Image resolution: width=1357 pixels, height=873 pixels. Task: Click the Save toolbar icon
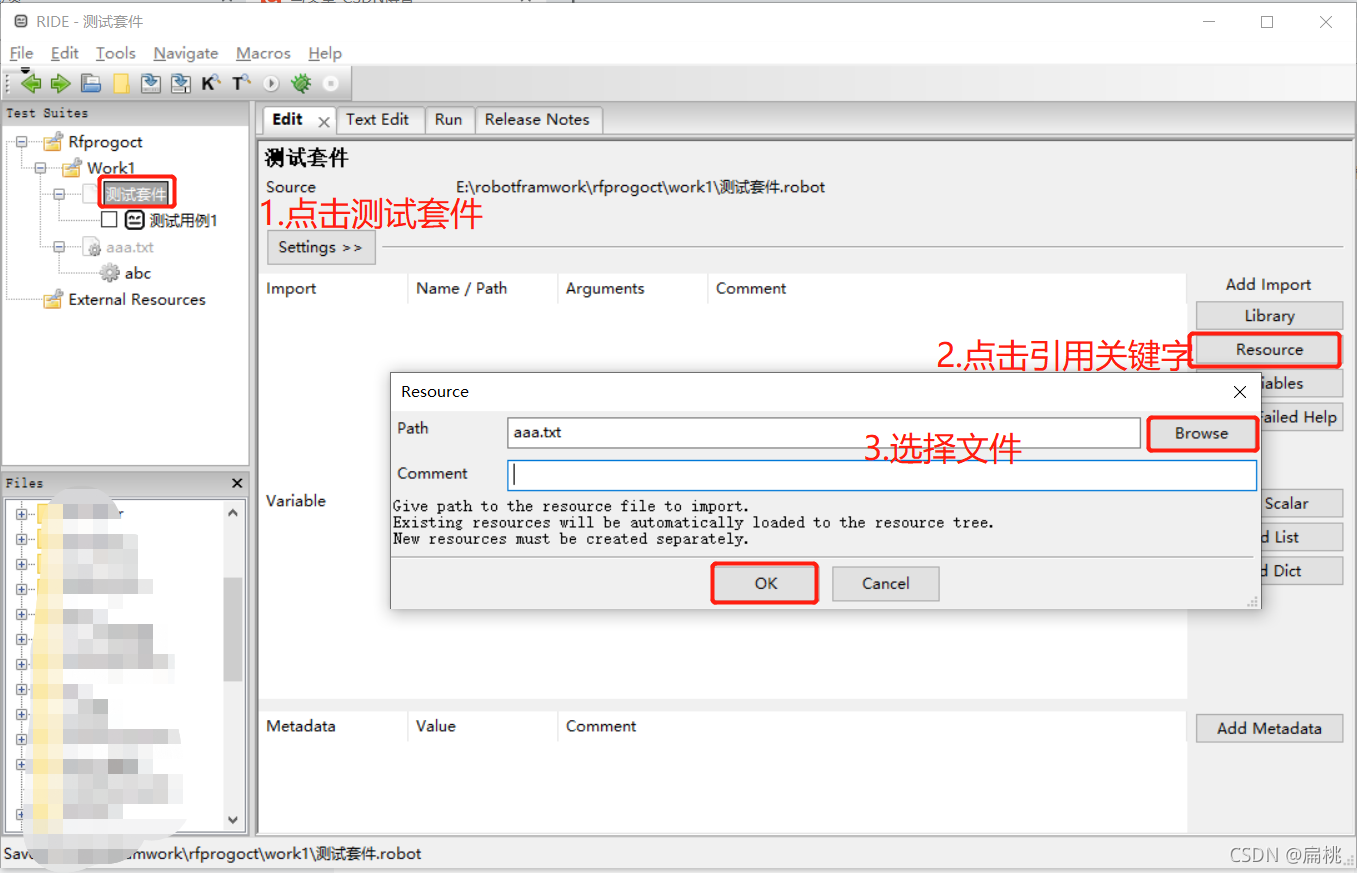click(151, 83)
